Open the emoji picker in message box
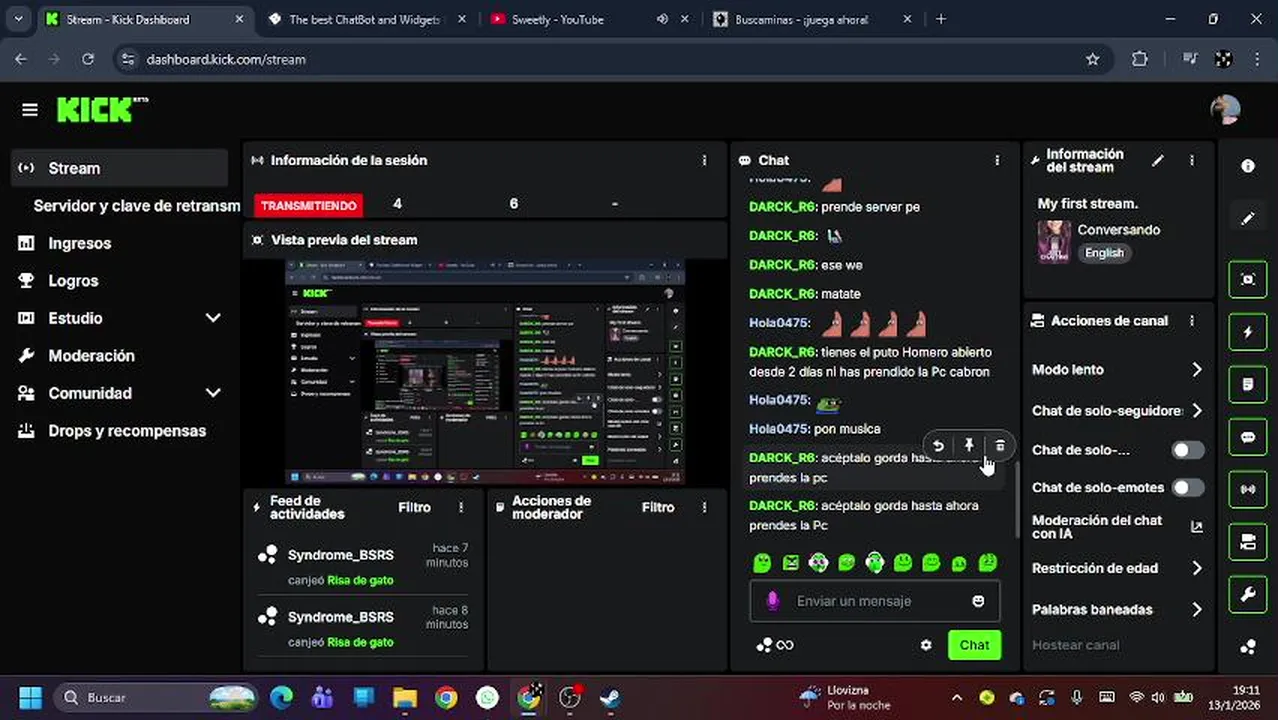 (x=978, y=601)
